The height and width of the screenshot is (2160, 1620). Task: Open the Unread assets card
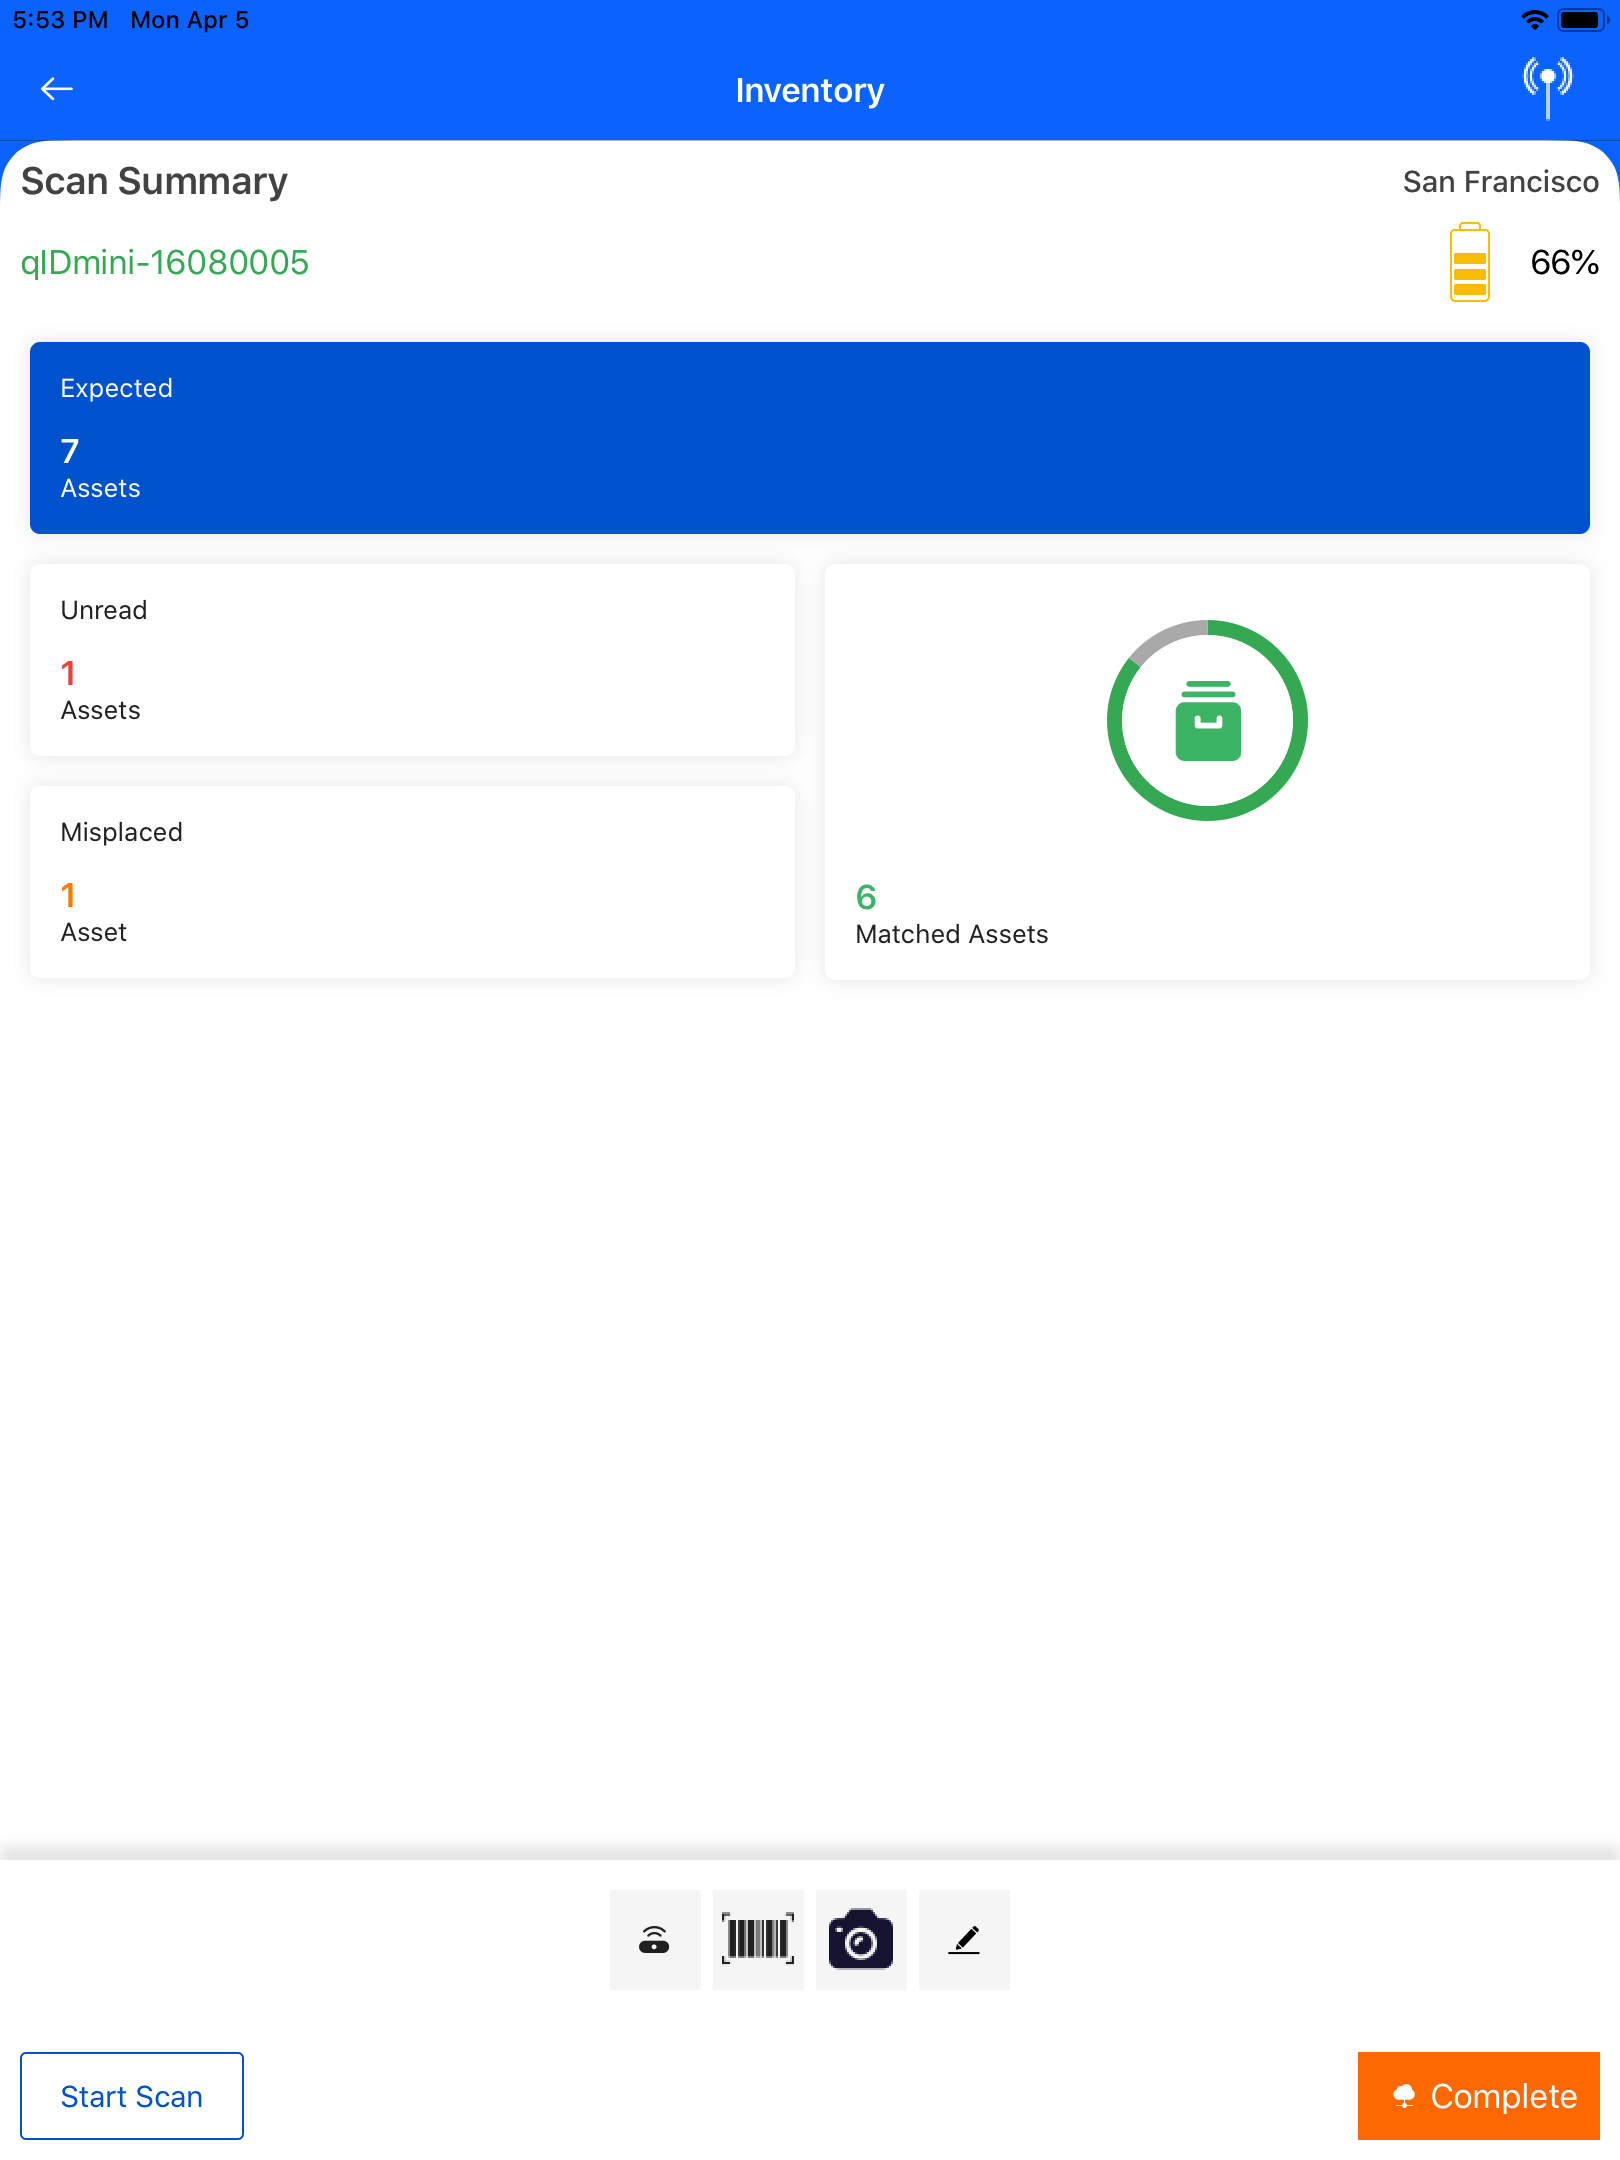(412, 660)
